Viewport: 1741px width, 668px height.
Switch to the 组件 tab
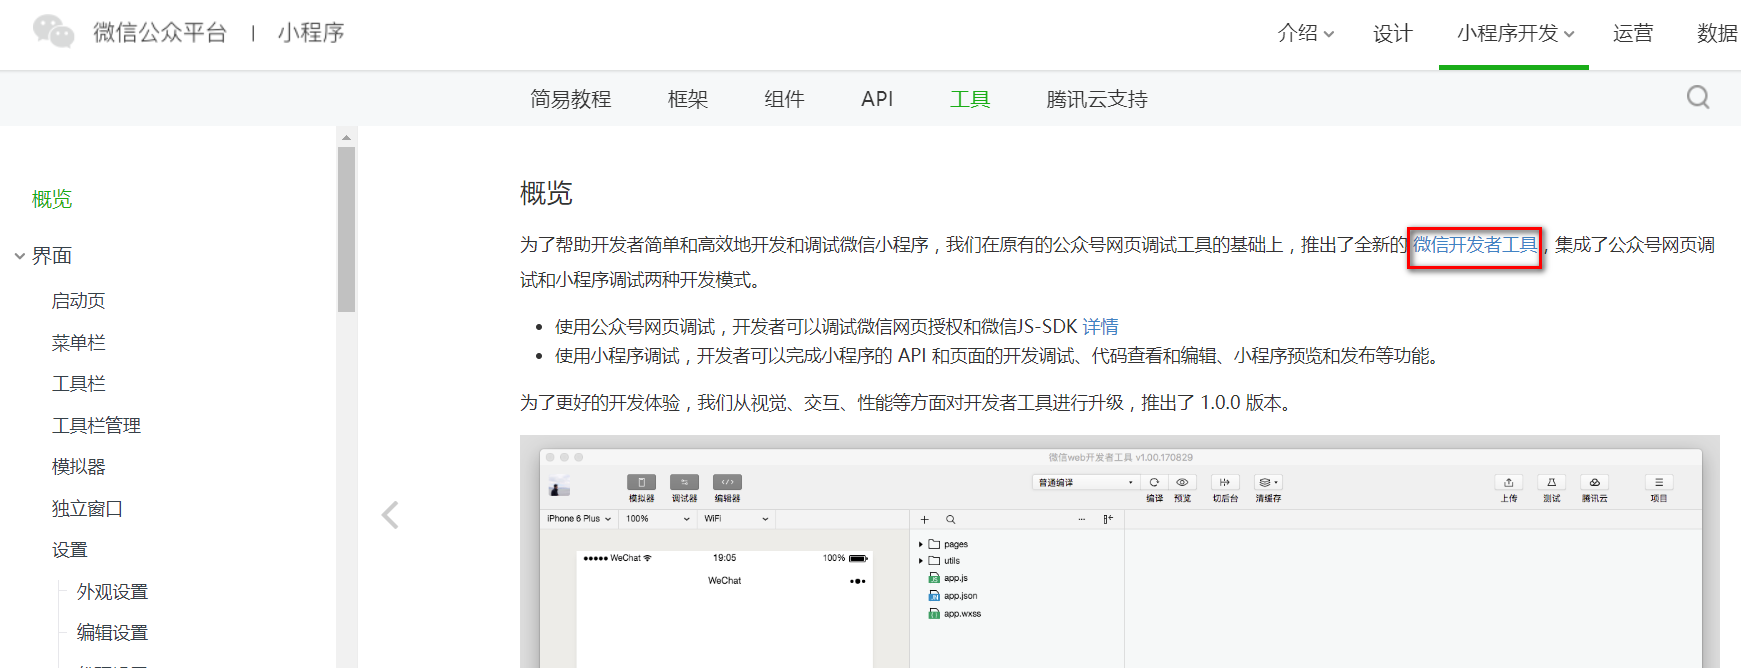[x=784, y=99]
